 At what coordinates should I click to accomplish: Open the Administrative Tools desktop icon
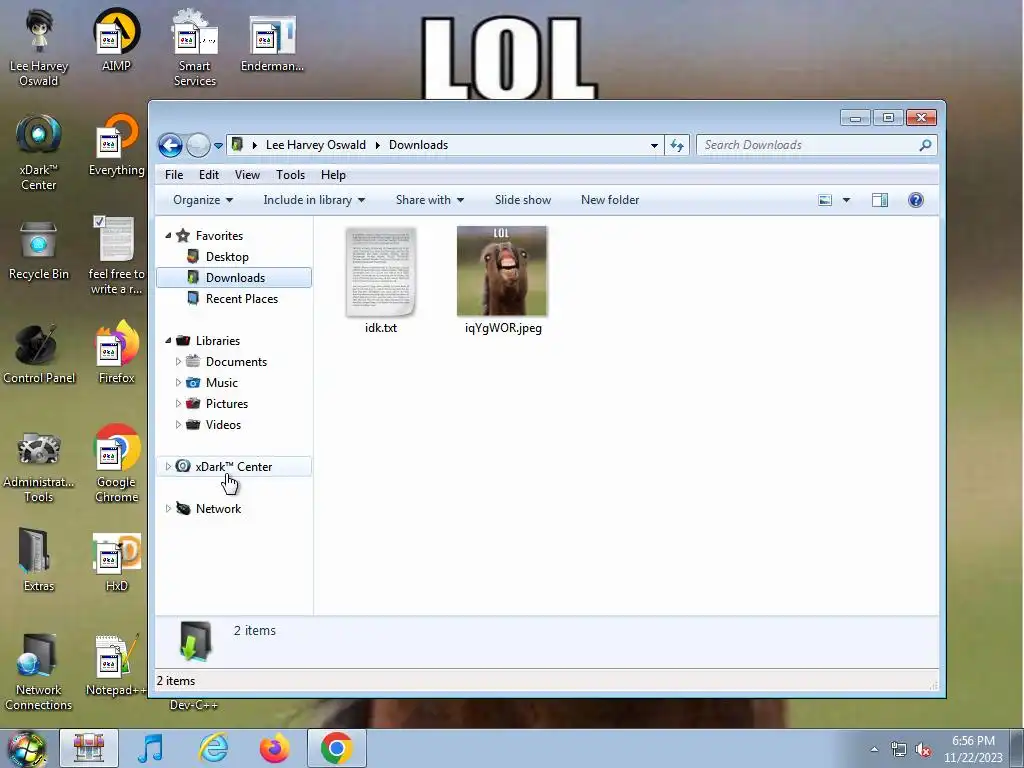click(39, 465)
